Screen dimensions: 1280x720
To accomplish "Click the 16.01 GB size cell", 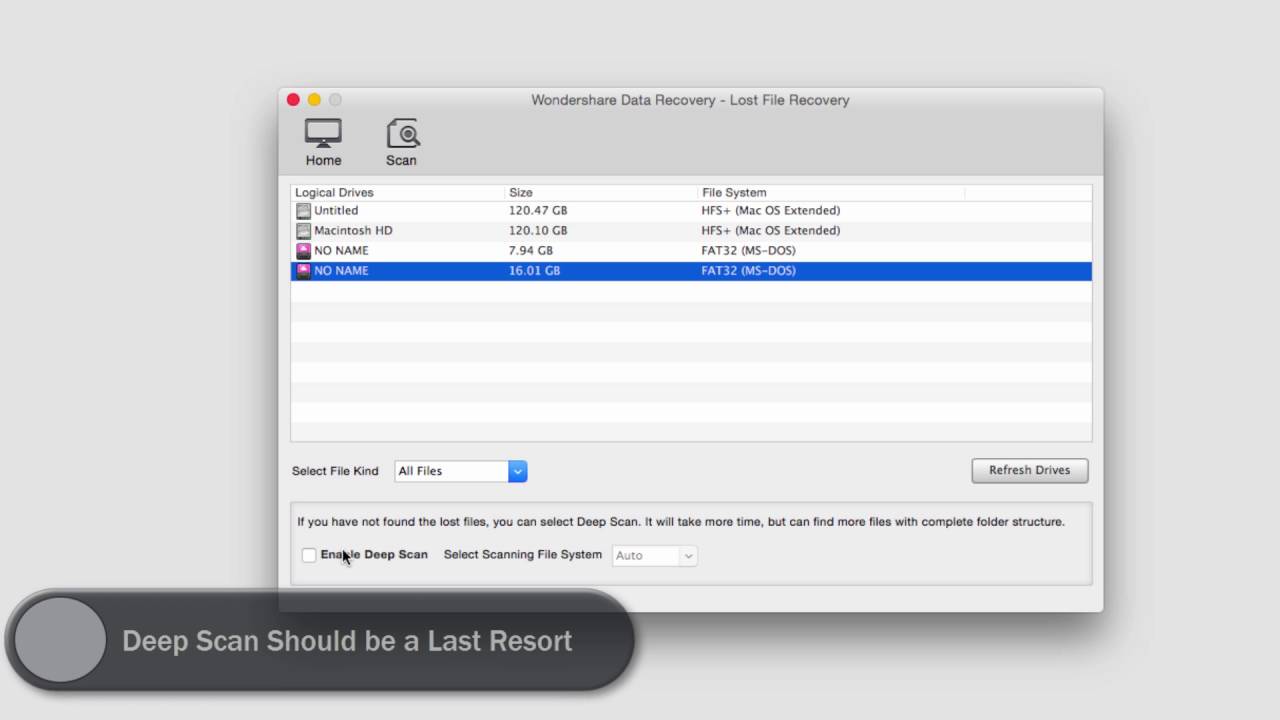I will click(534, 271).
